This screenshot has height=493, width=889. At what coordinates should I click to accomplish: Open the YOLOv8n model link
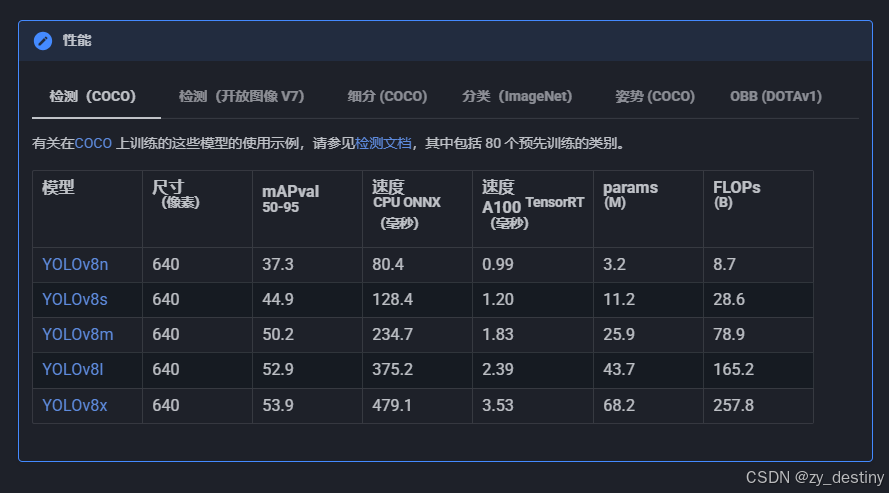tap(75, 265)
